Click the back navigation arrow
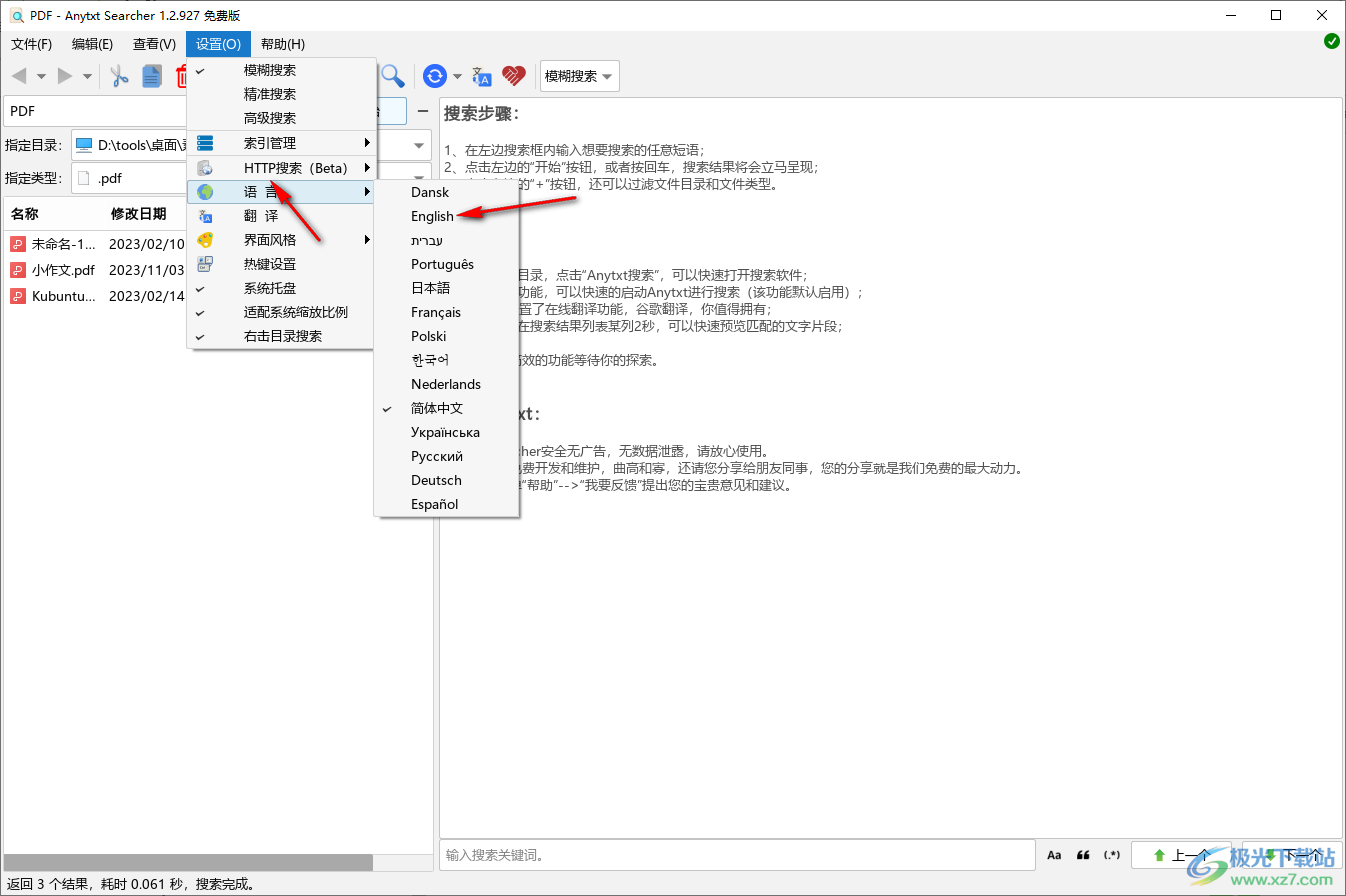Viewport: 1346px width, 896px height. click(x=19, y=76)
